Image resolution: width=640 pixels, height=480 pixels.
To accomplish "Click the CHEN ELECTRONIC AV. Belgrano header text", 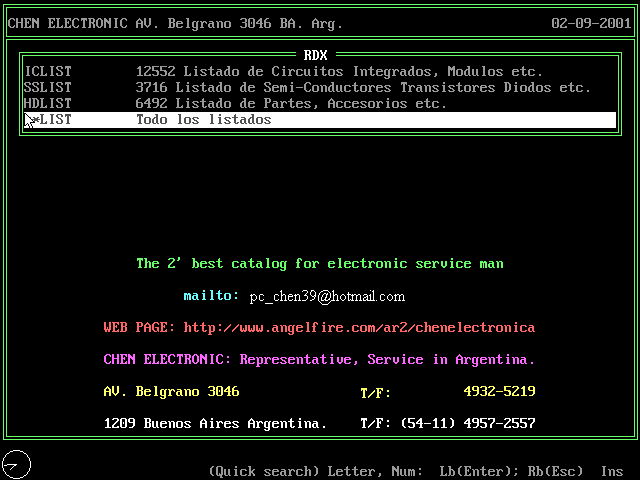I will tap(175, 24).
